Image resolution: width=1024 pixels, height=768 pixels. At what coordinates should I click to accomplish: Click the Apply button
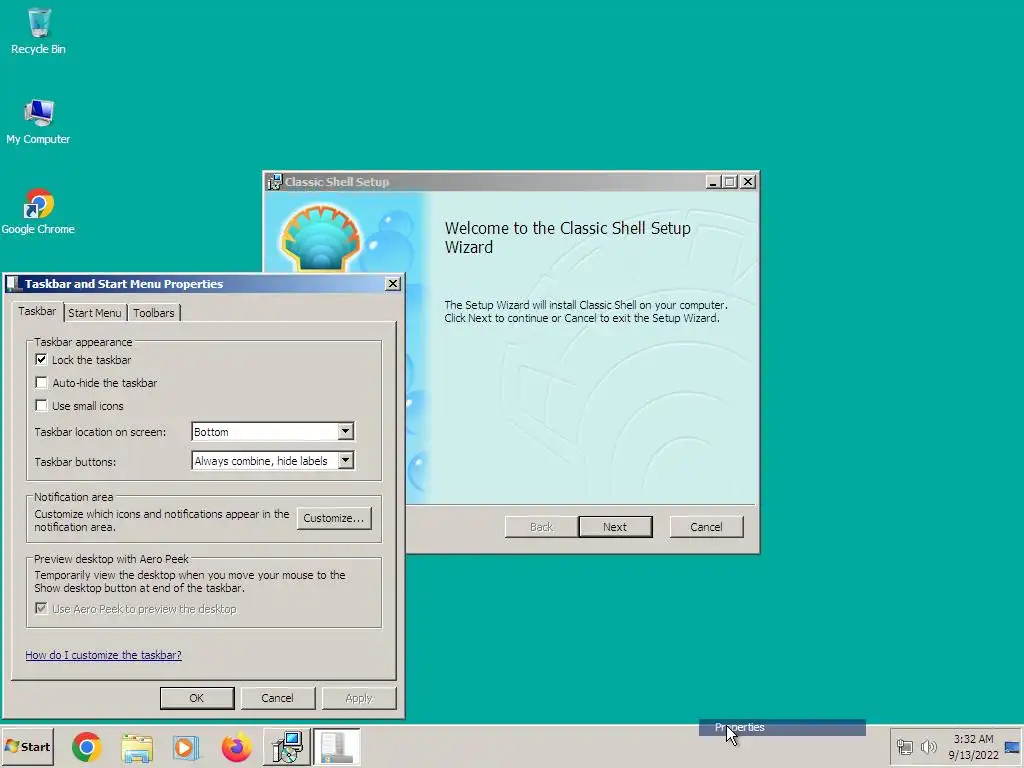359,698
